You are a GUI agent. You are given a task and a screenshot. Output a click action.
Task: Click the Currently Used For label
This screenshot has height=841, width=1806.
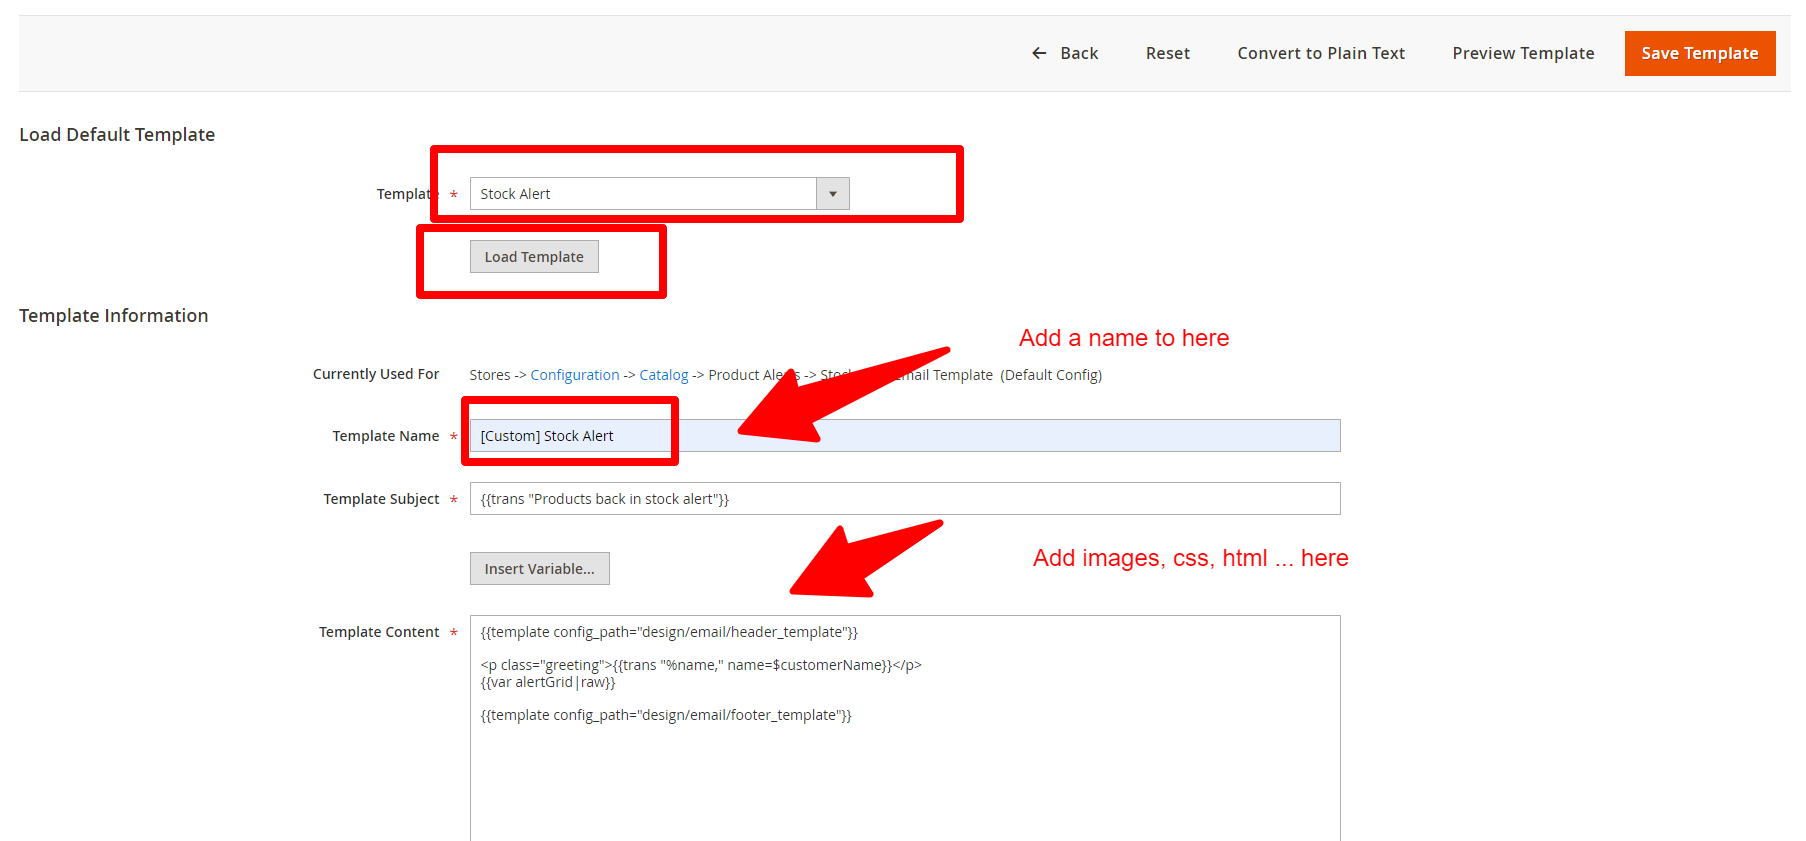(x=376, y=374)
